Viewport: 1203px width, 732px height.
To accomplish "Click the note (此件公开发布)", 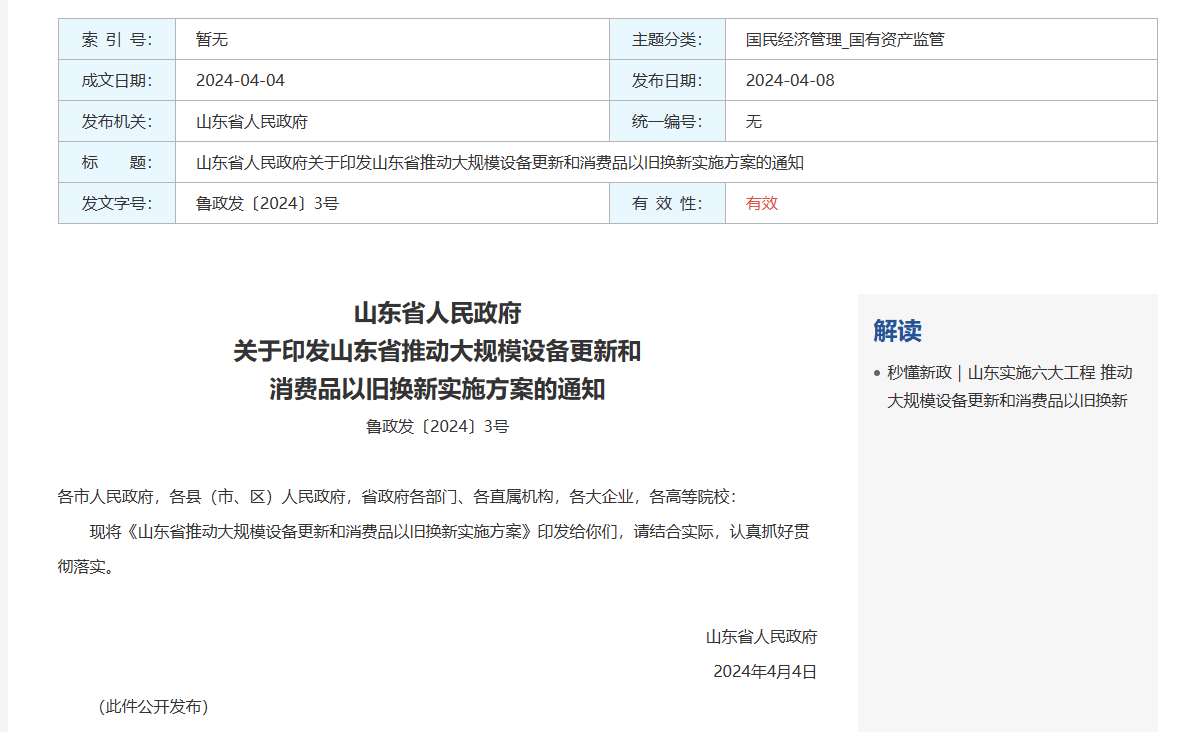I will tap(153, 707).
